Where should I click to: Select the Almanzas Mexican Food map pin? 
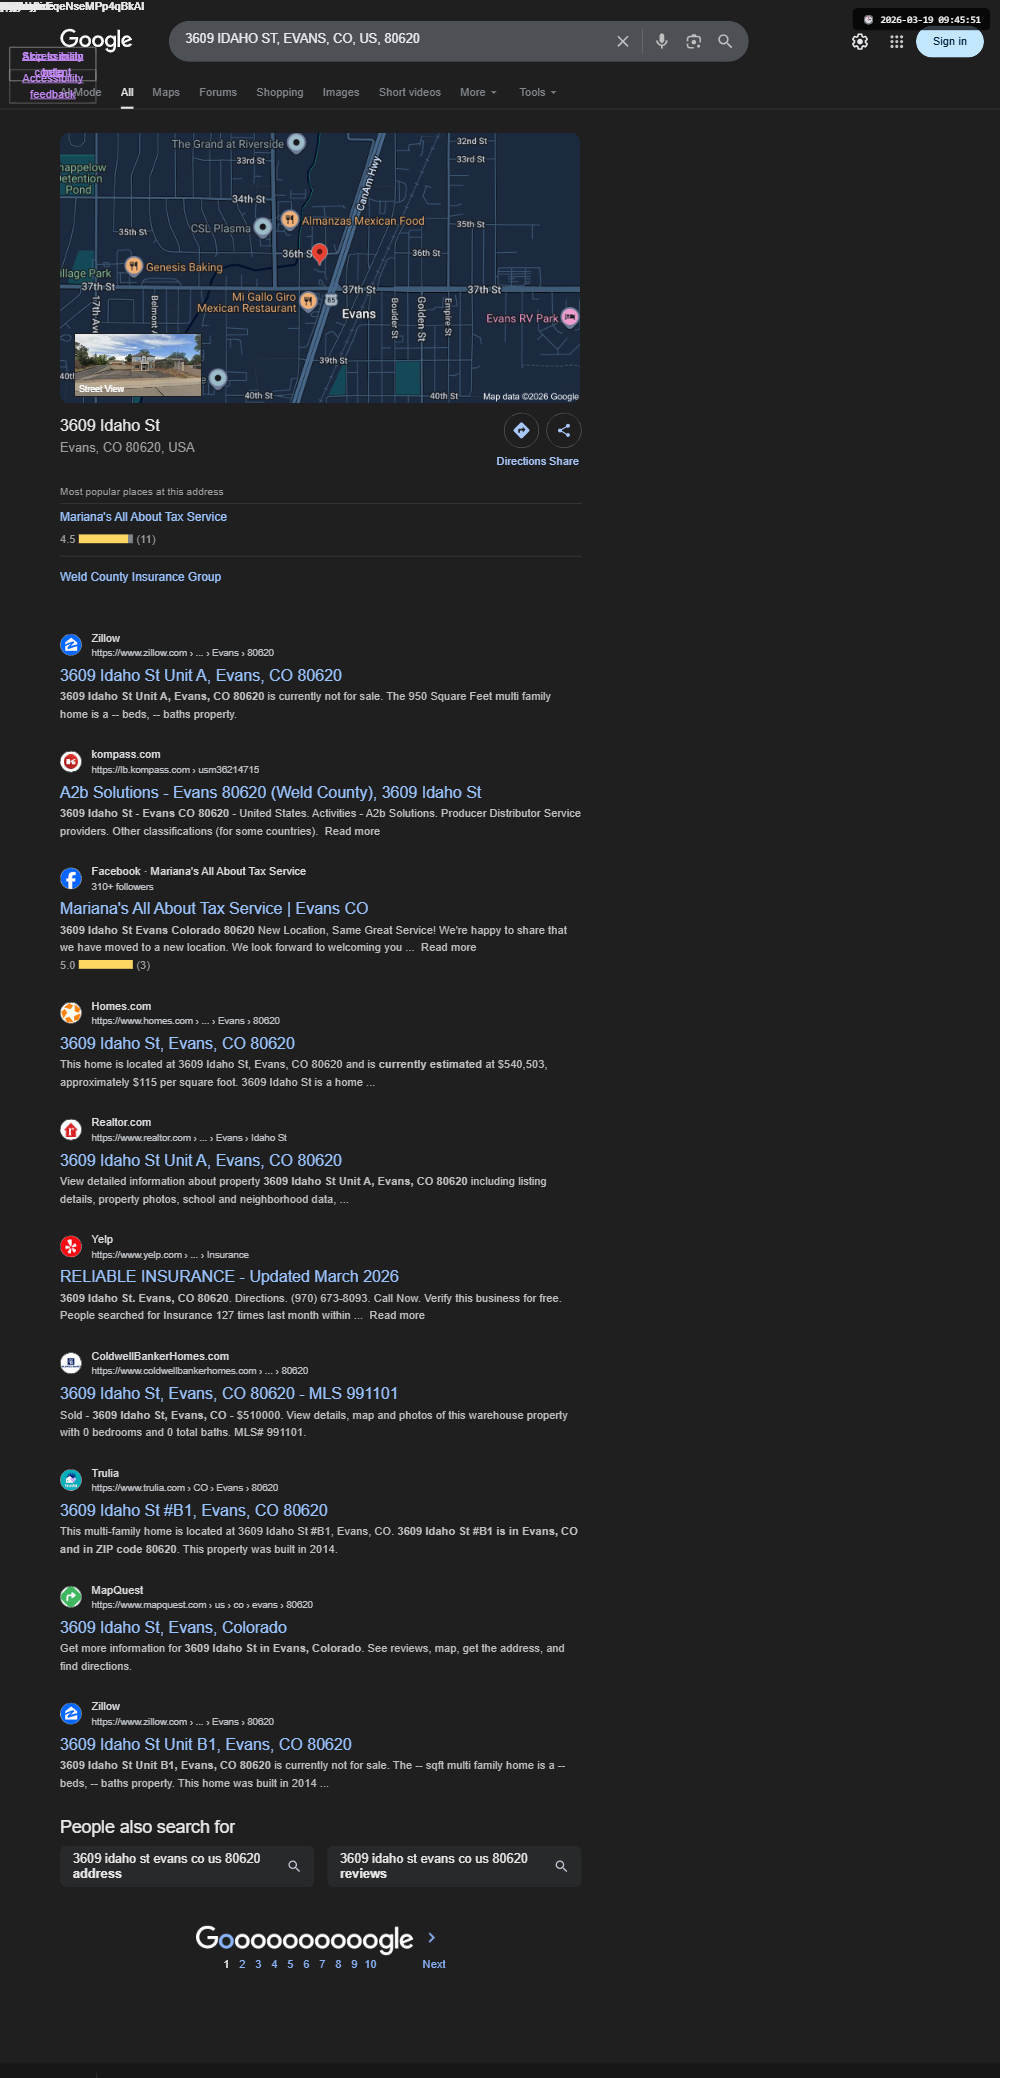click(x=290, y=219)
